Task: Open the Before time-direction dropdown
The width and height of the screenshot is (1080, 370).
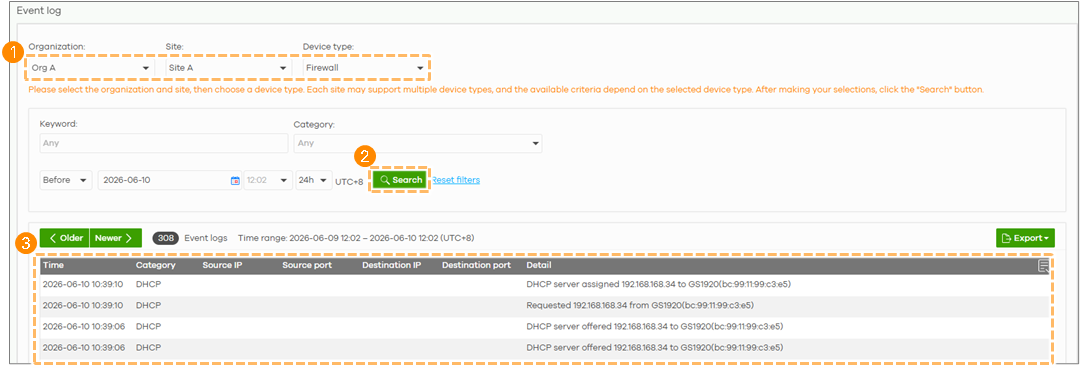Action: coord(66,181)
